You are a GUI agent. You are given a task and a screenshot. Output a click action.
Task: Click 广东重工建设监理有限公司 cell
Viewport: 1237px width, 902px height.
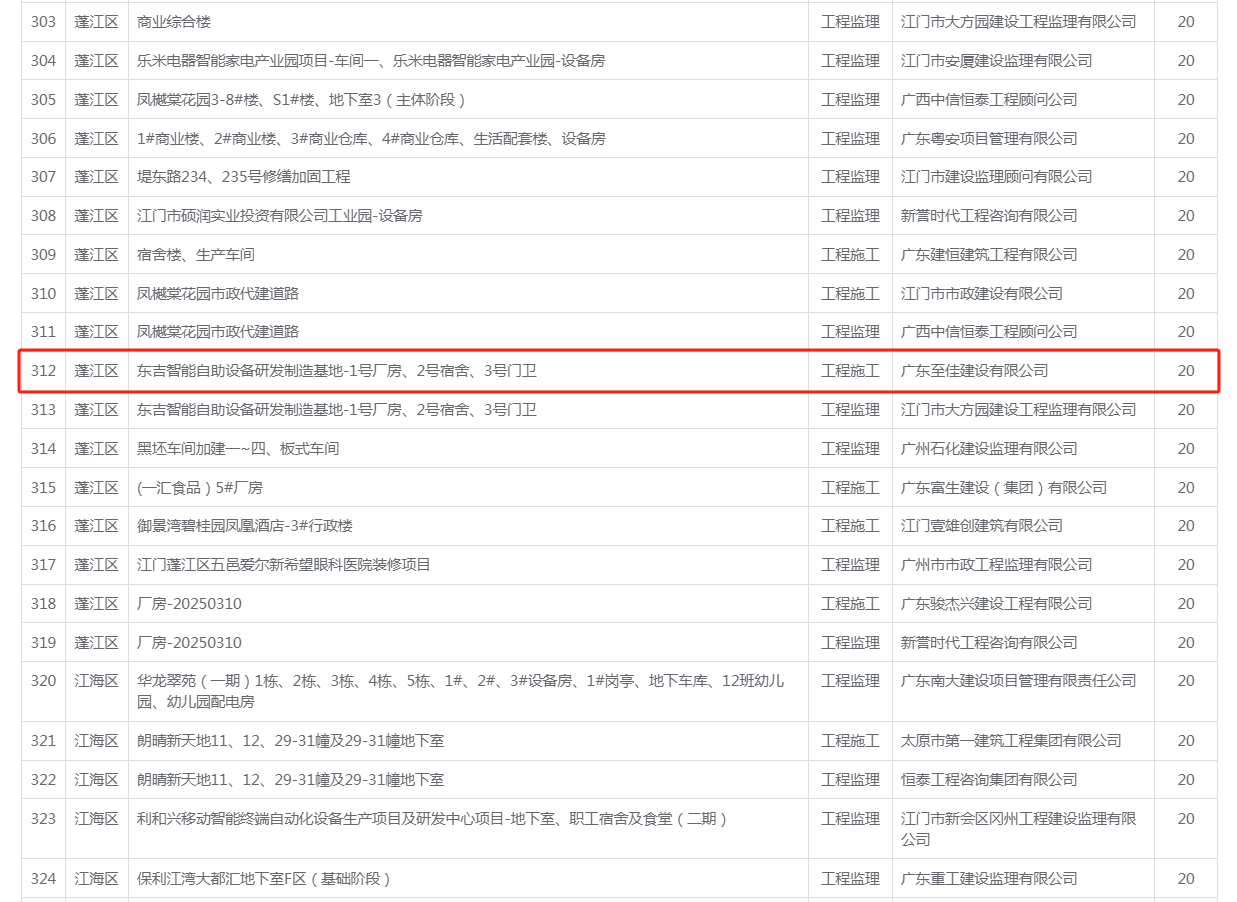[989, 879]
